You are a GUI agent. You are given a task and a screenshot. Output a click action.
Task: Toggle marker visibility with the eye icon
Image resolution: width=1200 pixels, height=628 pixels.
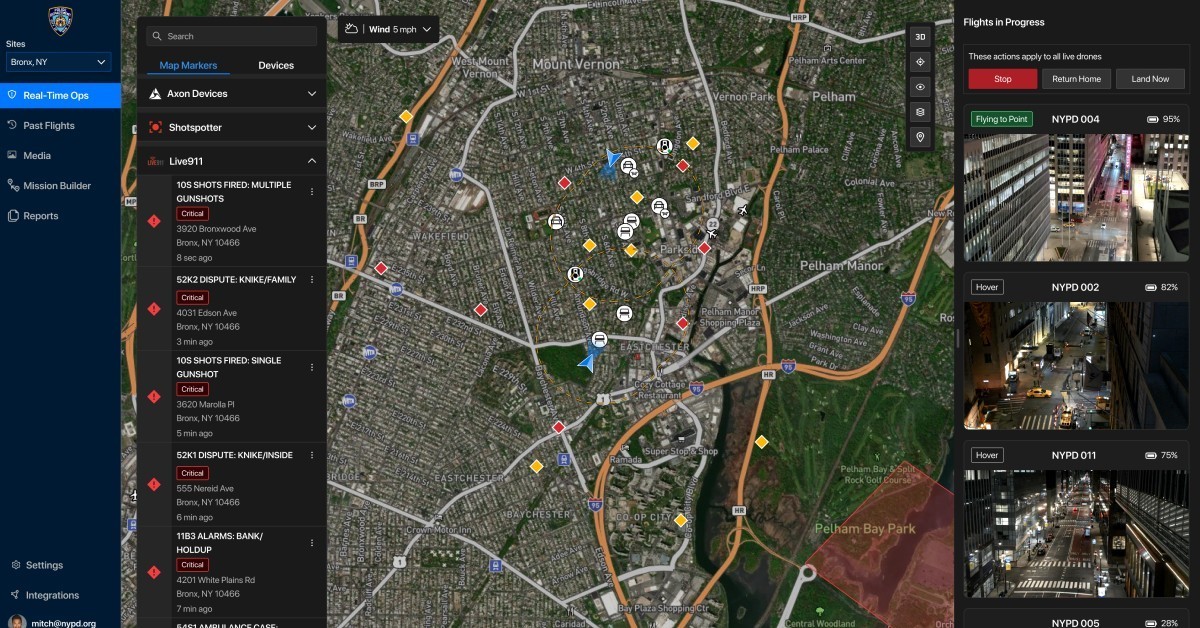coord(920,87)
